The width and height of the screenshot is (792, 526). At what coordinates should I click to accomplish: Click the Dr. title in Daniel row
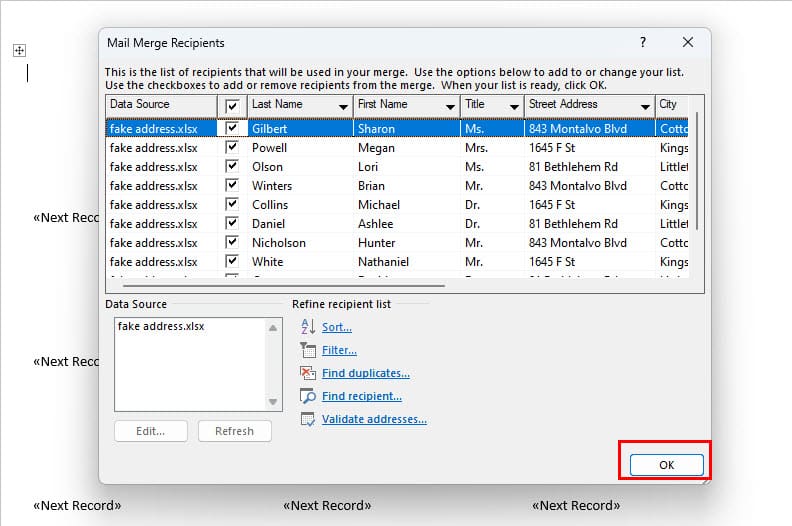(492, 224)
